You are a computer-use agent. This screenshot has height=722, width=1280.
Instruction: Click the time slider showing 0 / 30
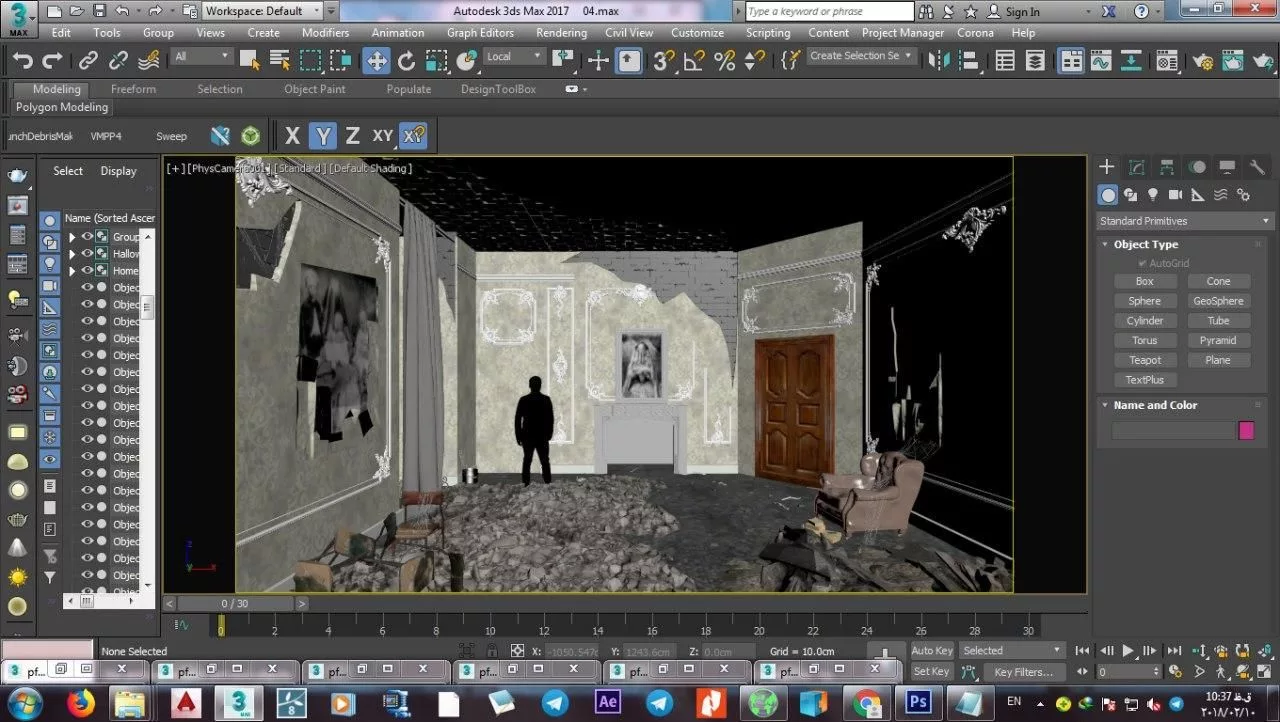[236, 603]
